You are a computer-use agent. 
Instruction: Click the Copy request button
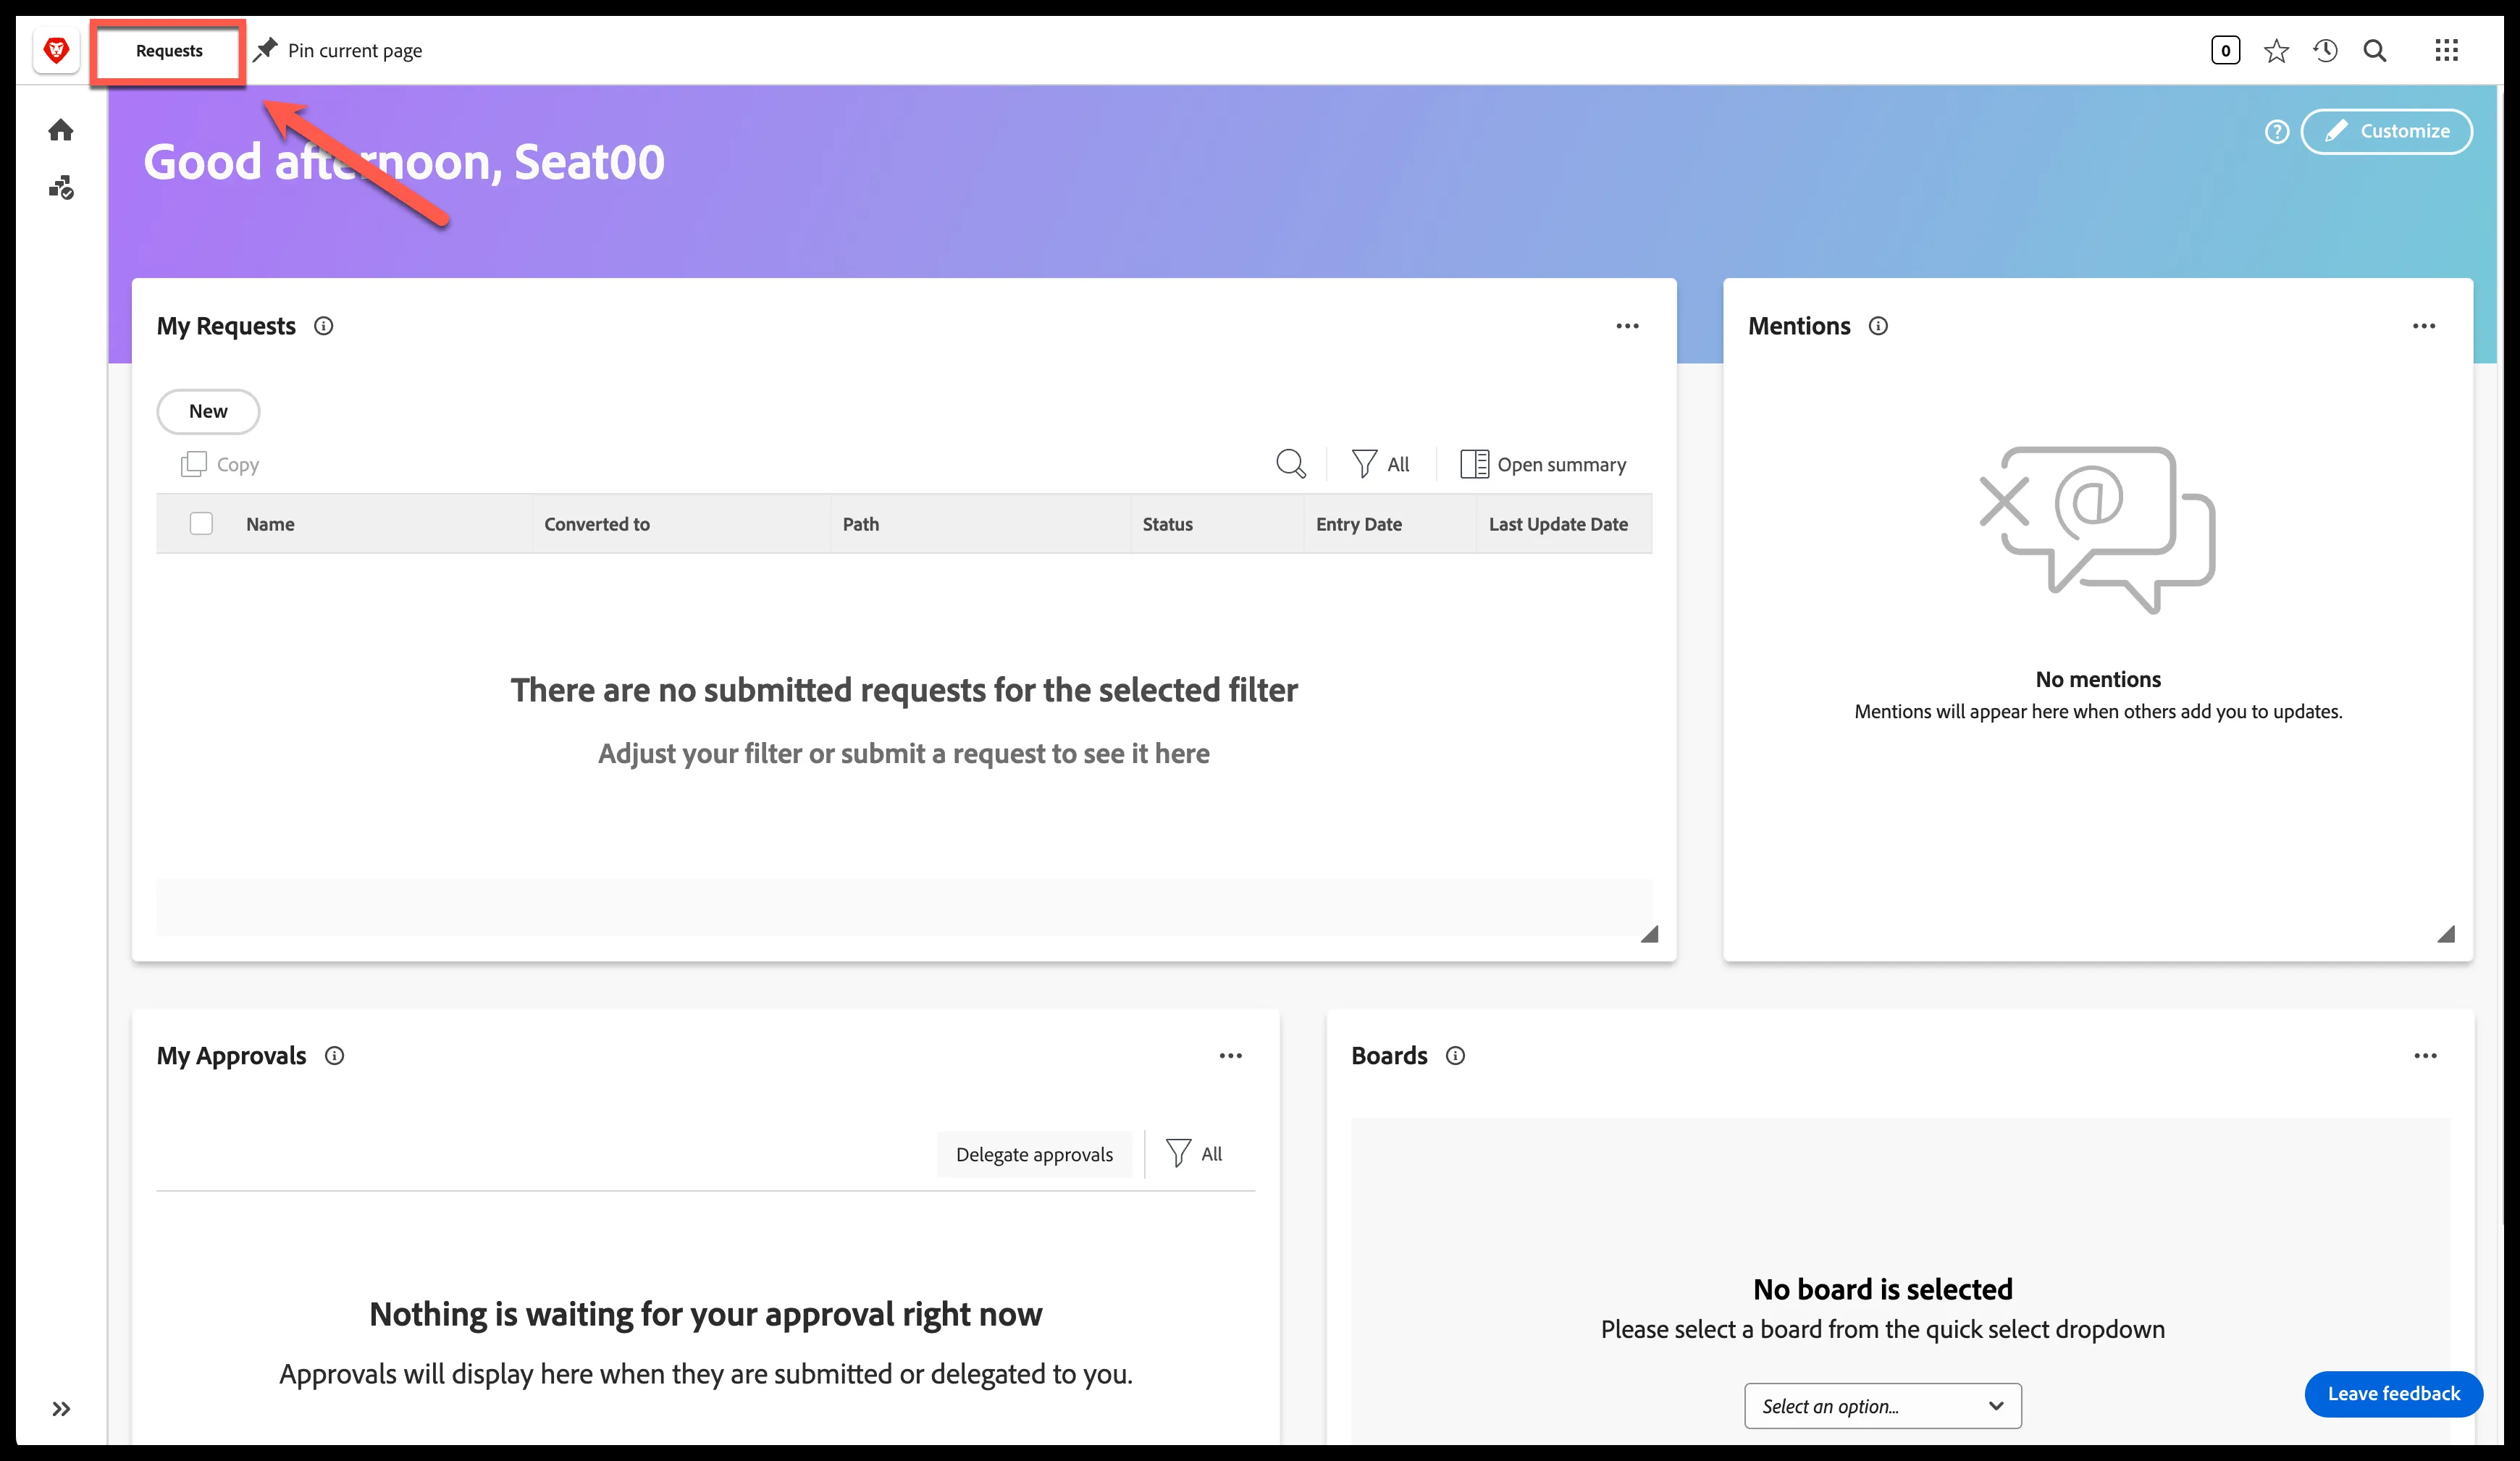click(220, 465)
